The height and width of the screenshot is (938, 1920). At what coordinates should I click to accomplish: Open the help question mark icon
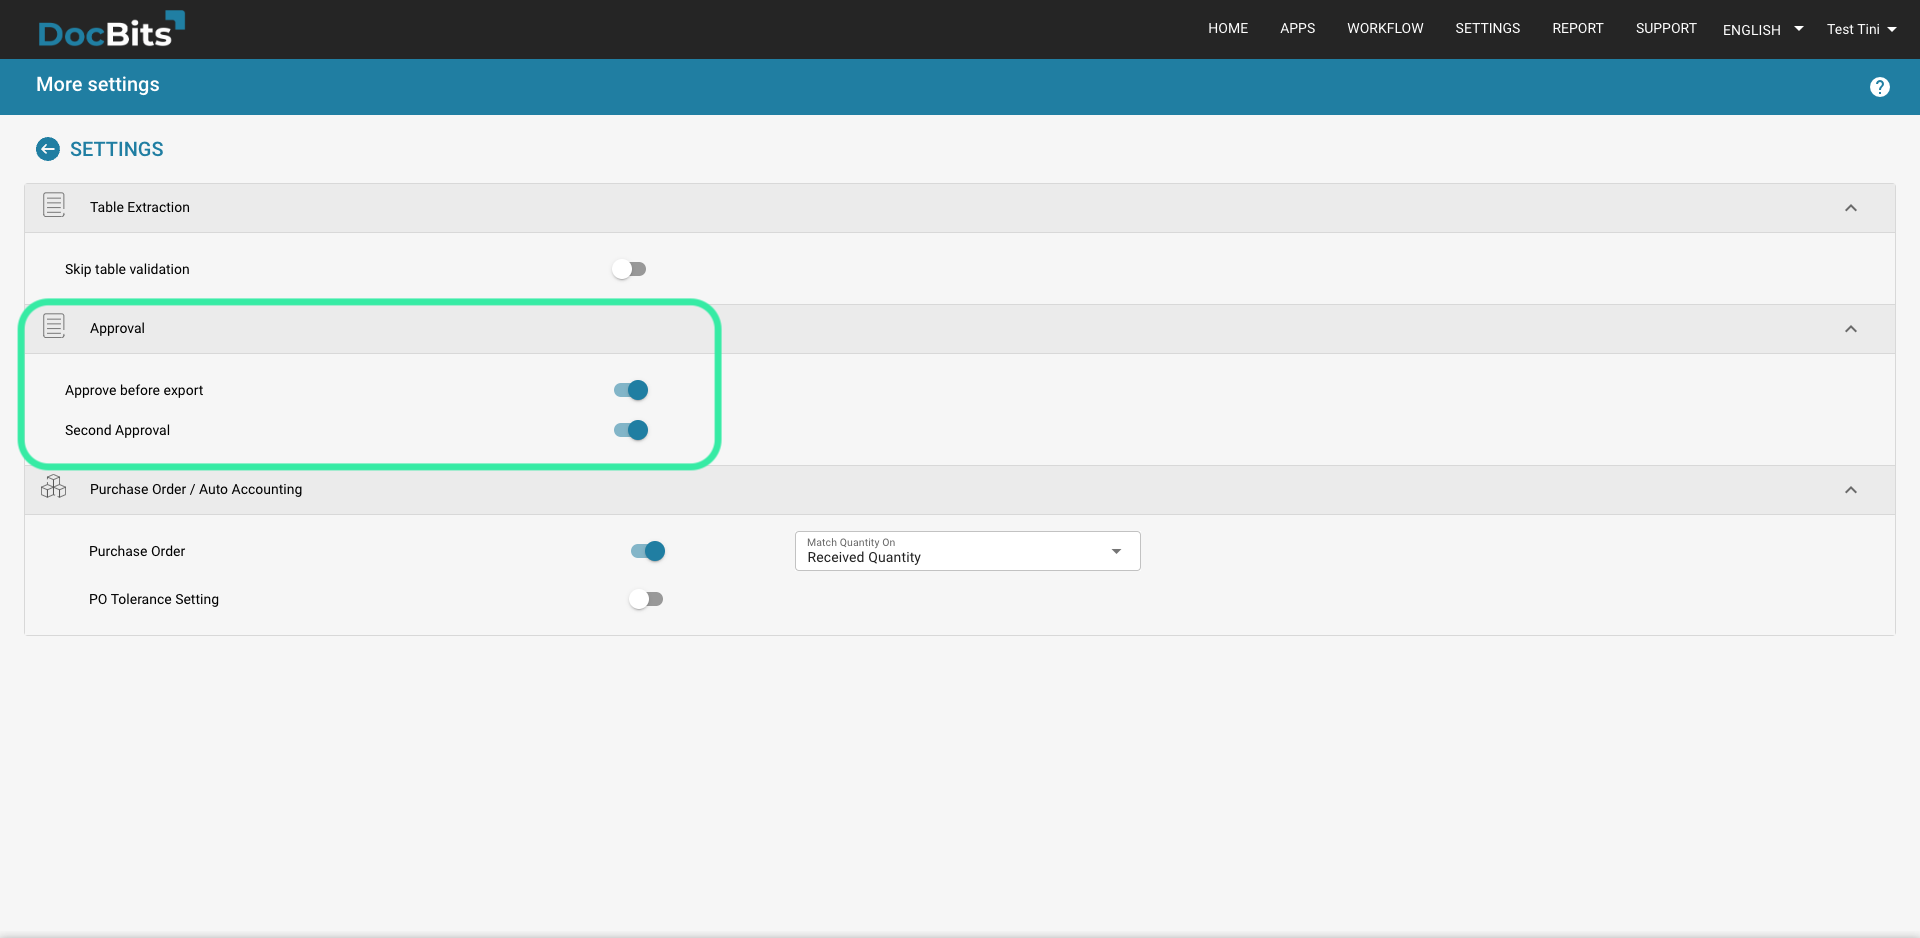[x=1879, y=87]
